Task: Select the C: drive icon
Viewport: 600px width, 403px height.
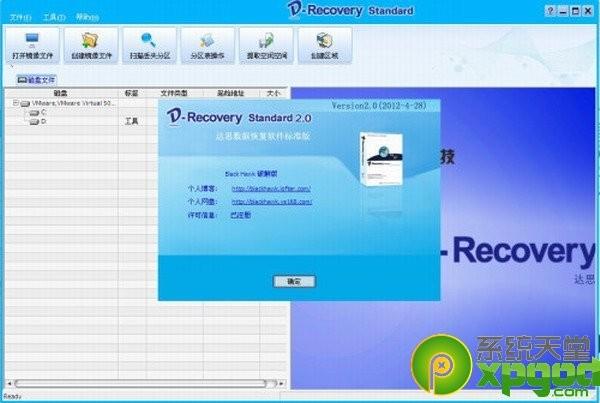Action: tap(34, 113)
